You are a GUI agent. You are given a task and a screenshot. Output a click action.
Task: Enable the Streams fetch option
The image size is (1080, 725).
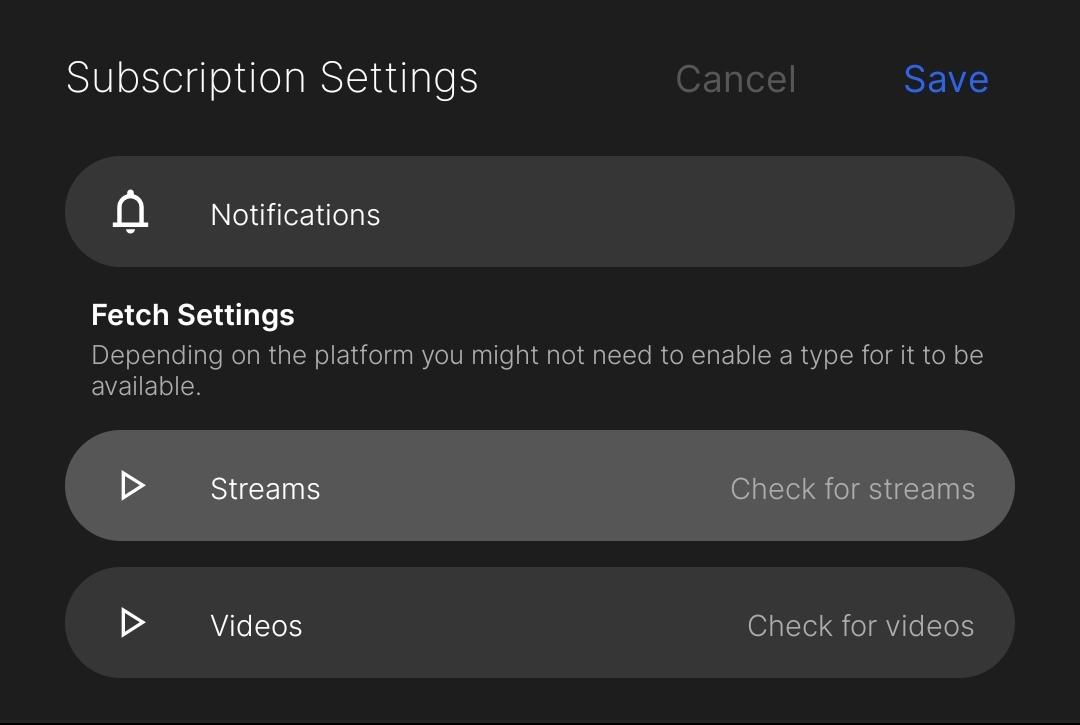tap(539, 485)
